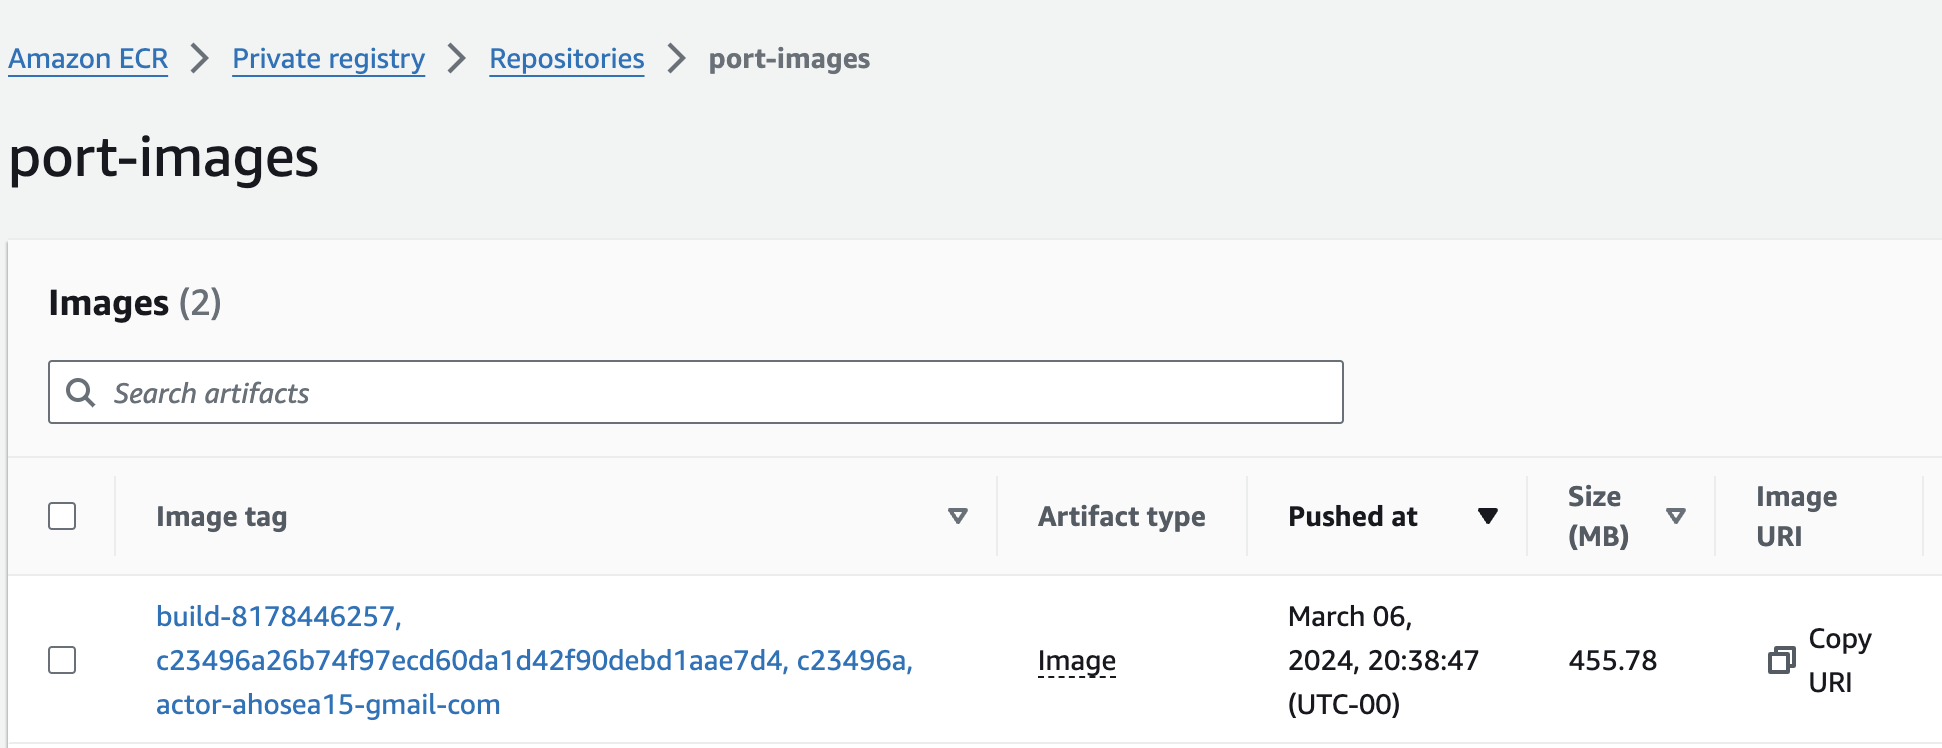This screenshot has height=748, width=1942.
Task: Click the Size (MB) column label
Action: pyautogui.click(x=1597, y=516)
